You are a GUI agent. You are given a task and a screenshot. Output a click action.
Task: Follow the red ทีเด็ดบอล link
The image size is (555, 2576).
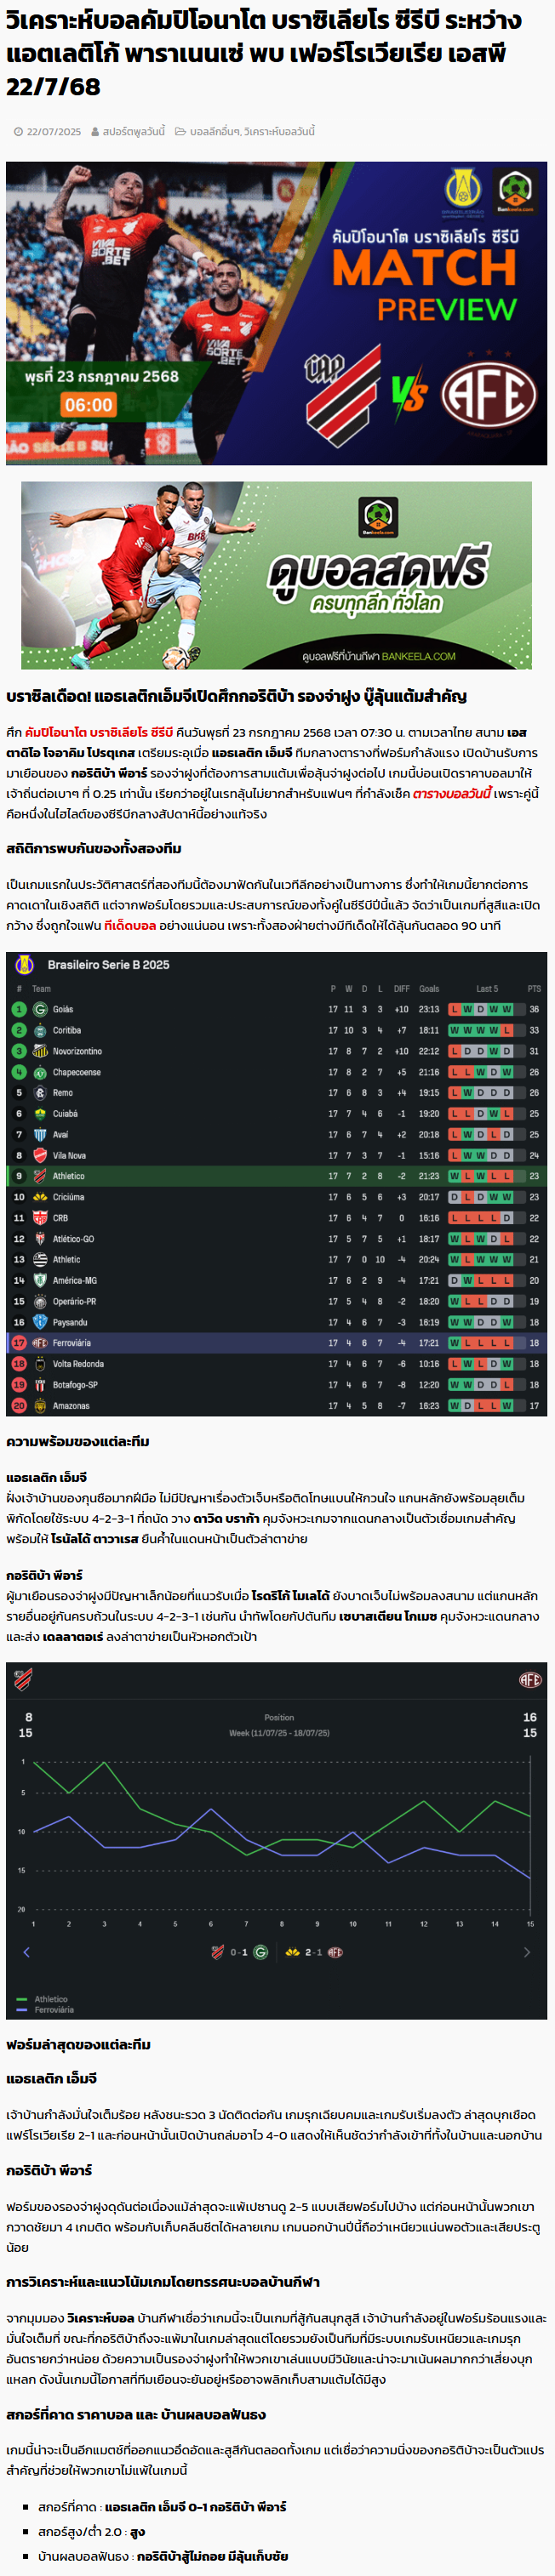[x=130, y=926]
